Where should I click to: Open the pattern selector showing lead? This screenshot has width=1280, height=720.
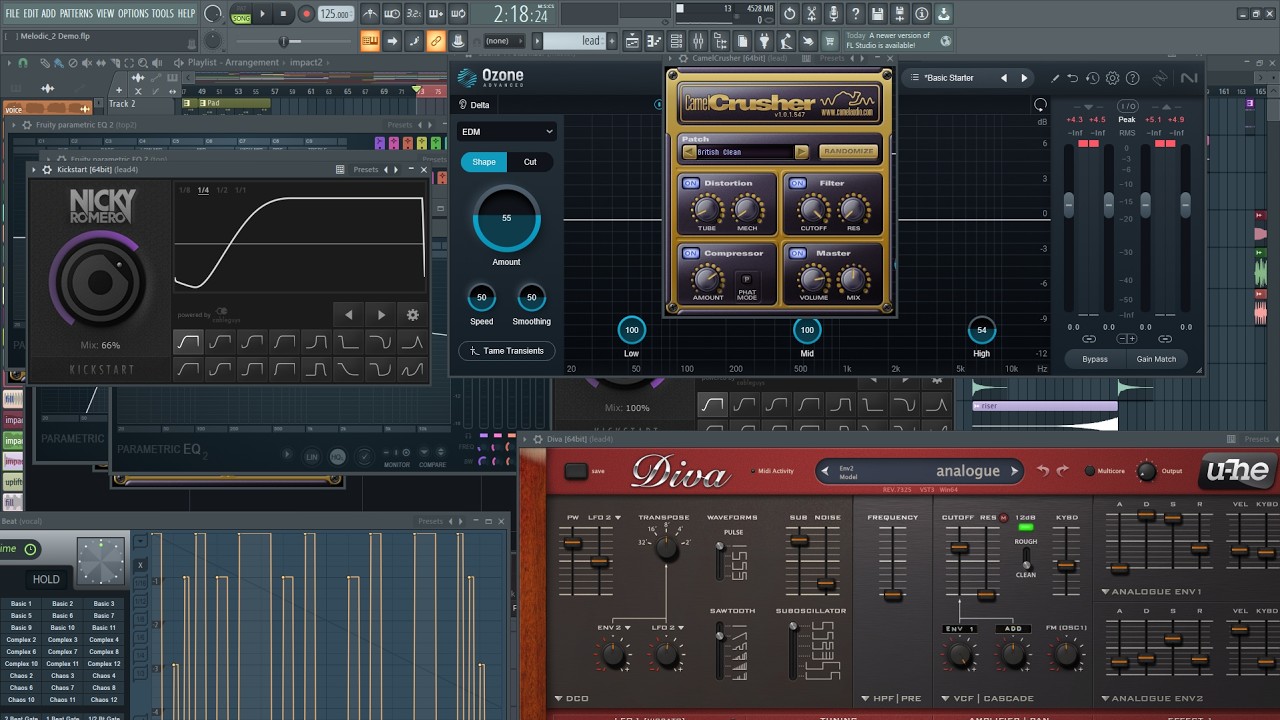click(x=574, y=41)
